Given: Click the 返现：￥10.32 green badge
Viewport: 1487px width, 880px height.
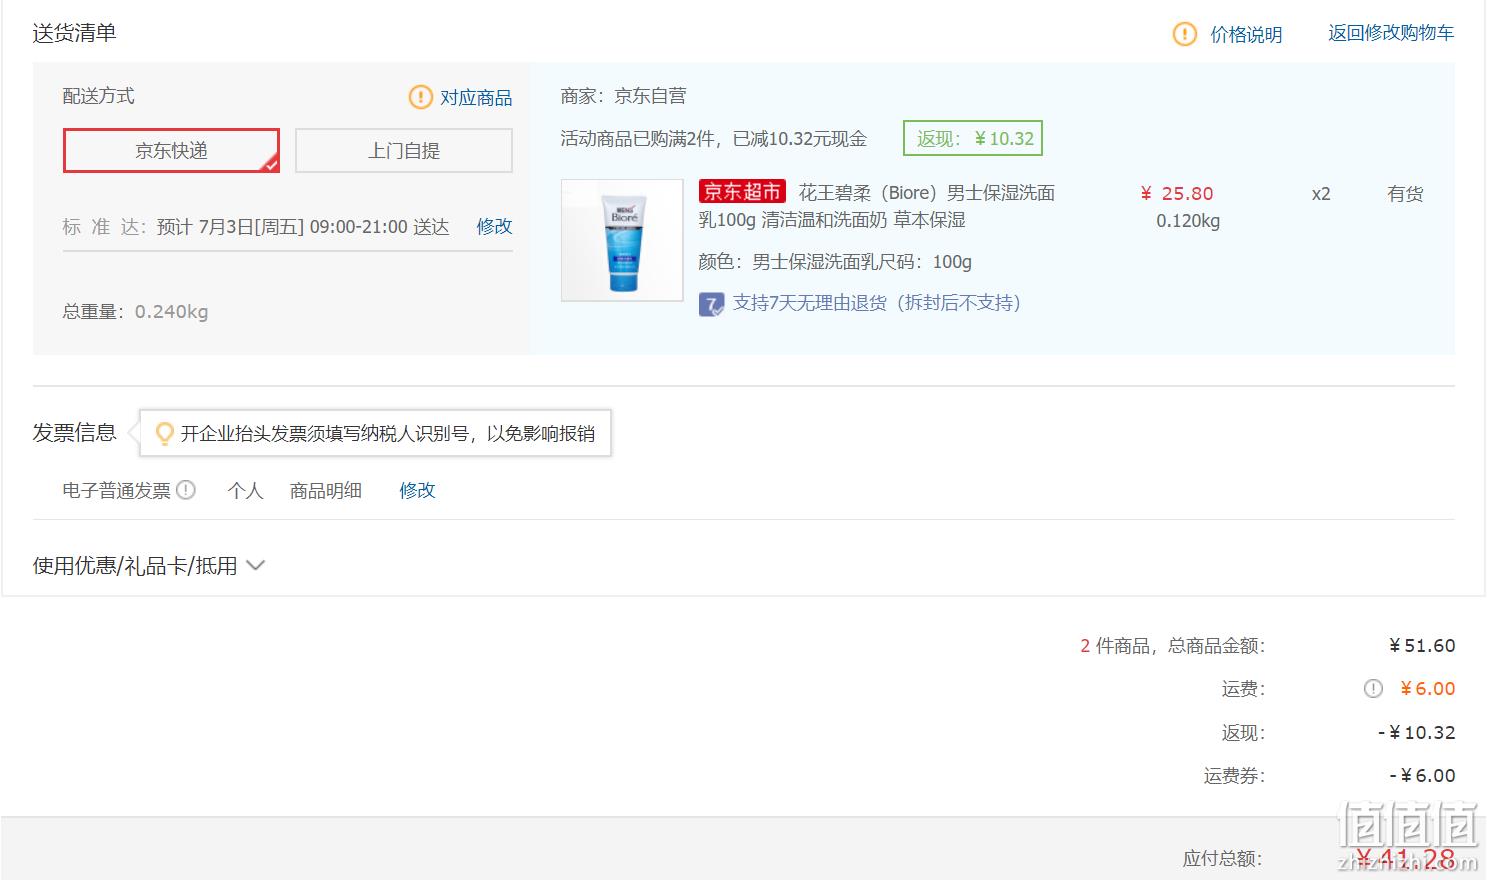Looking at the screenshot, I should 973,138.
